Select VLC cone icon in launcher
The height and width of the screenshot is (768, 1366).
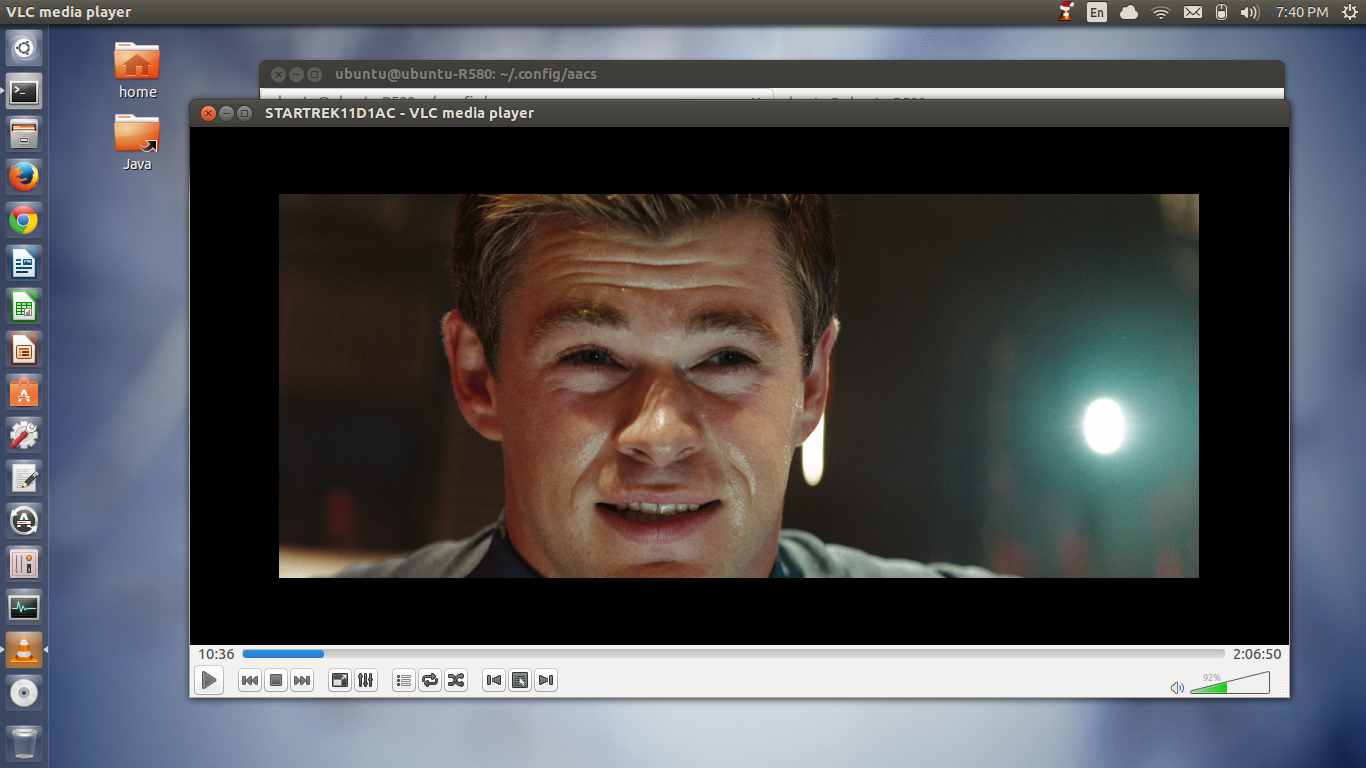click(x=24, y=650)
